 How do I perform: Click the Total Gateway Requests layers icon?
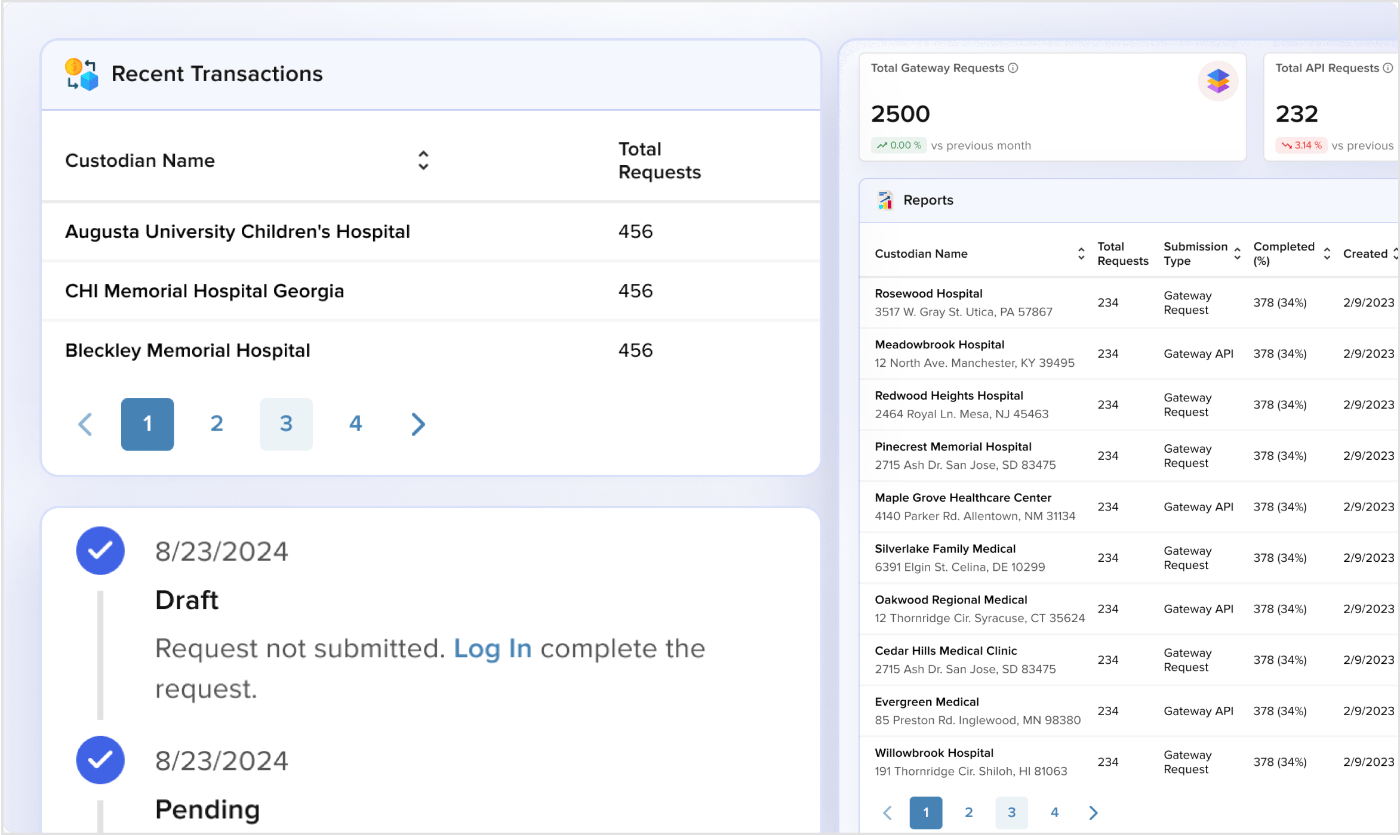1217,81
